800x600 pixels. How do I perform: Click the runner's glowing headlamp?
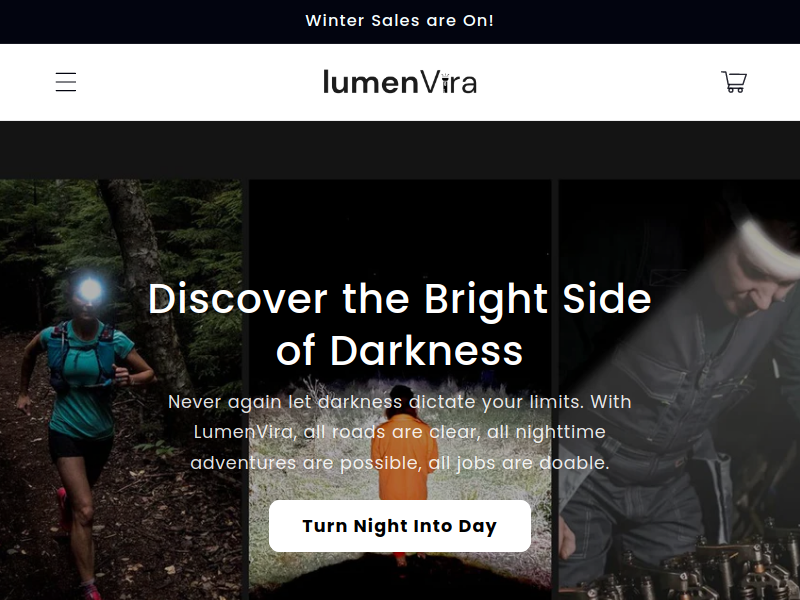pyautogui.click(x=90, y=290)
